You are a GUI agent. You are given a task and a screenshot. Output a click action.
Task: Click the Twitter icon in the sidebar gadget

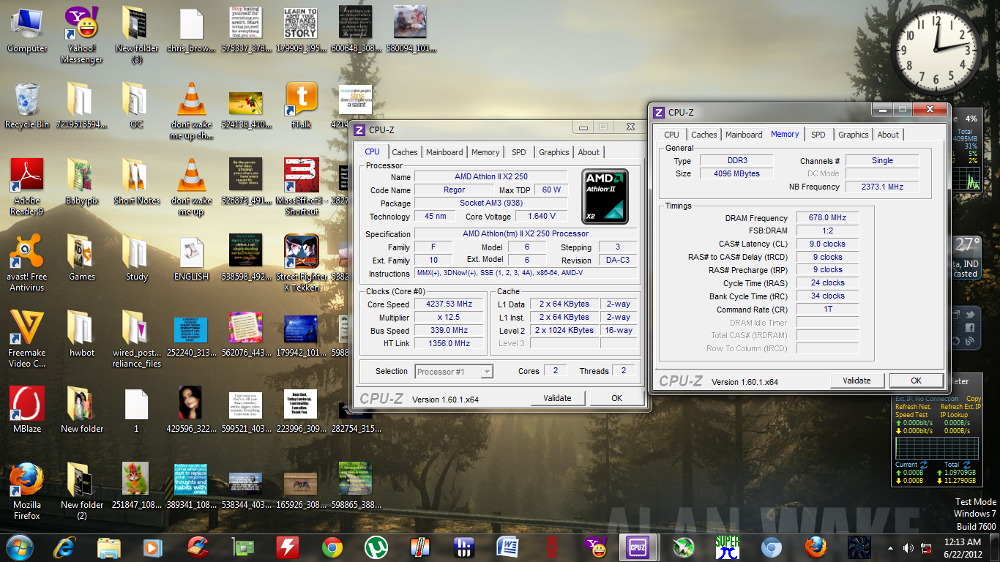coord(969,314)
